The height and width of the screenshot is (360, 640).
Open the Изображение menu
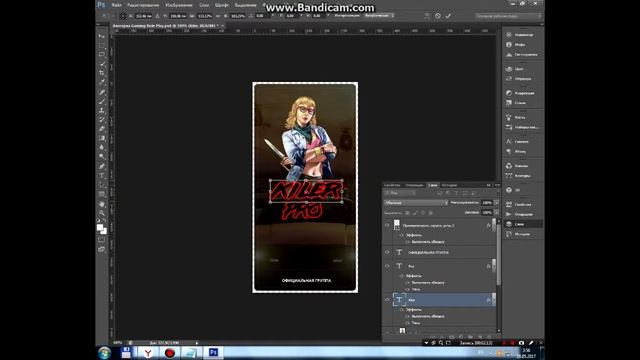pos(179,5)
